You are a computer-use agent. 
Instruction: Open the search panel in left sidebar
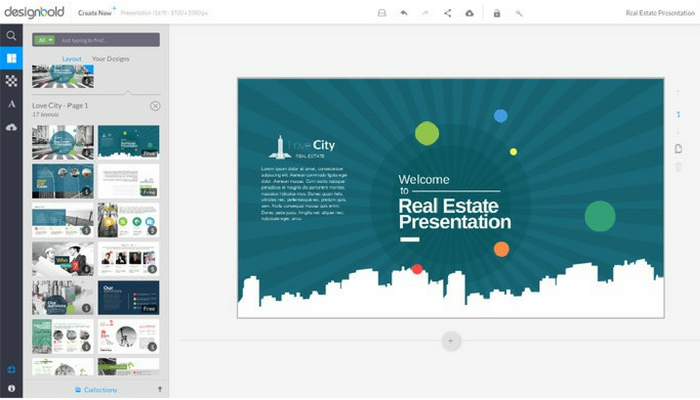(x=11, y=35)
